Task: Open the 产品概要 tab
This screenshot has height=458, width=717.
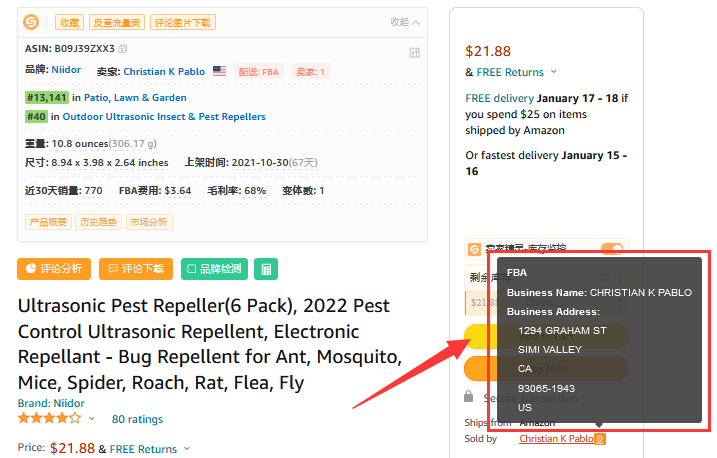Action: pos(48,222)
